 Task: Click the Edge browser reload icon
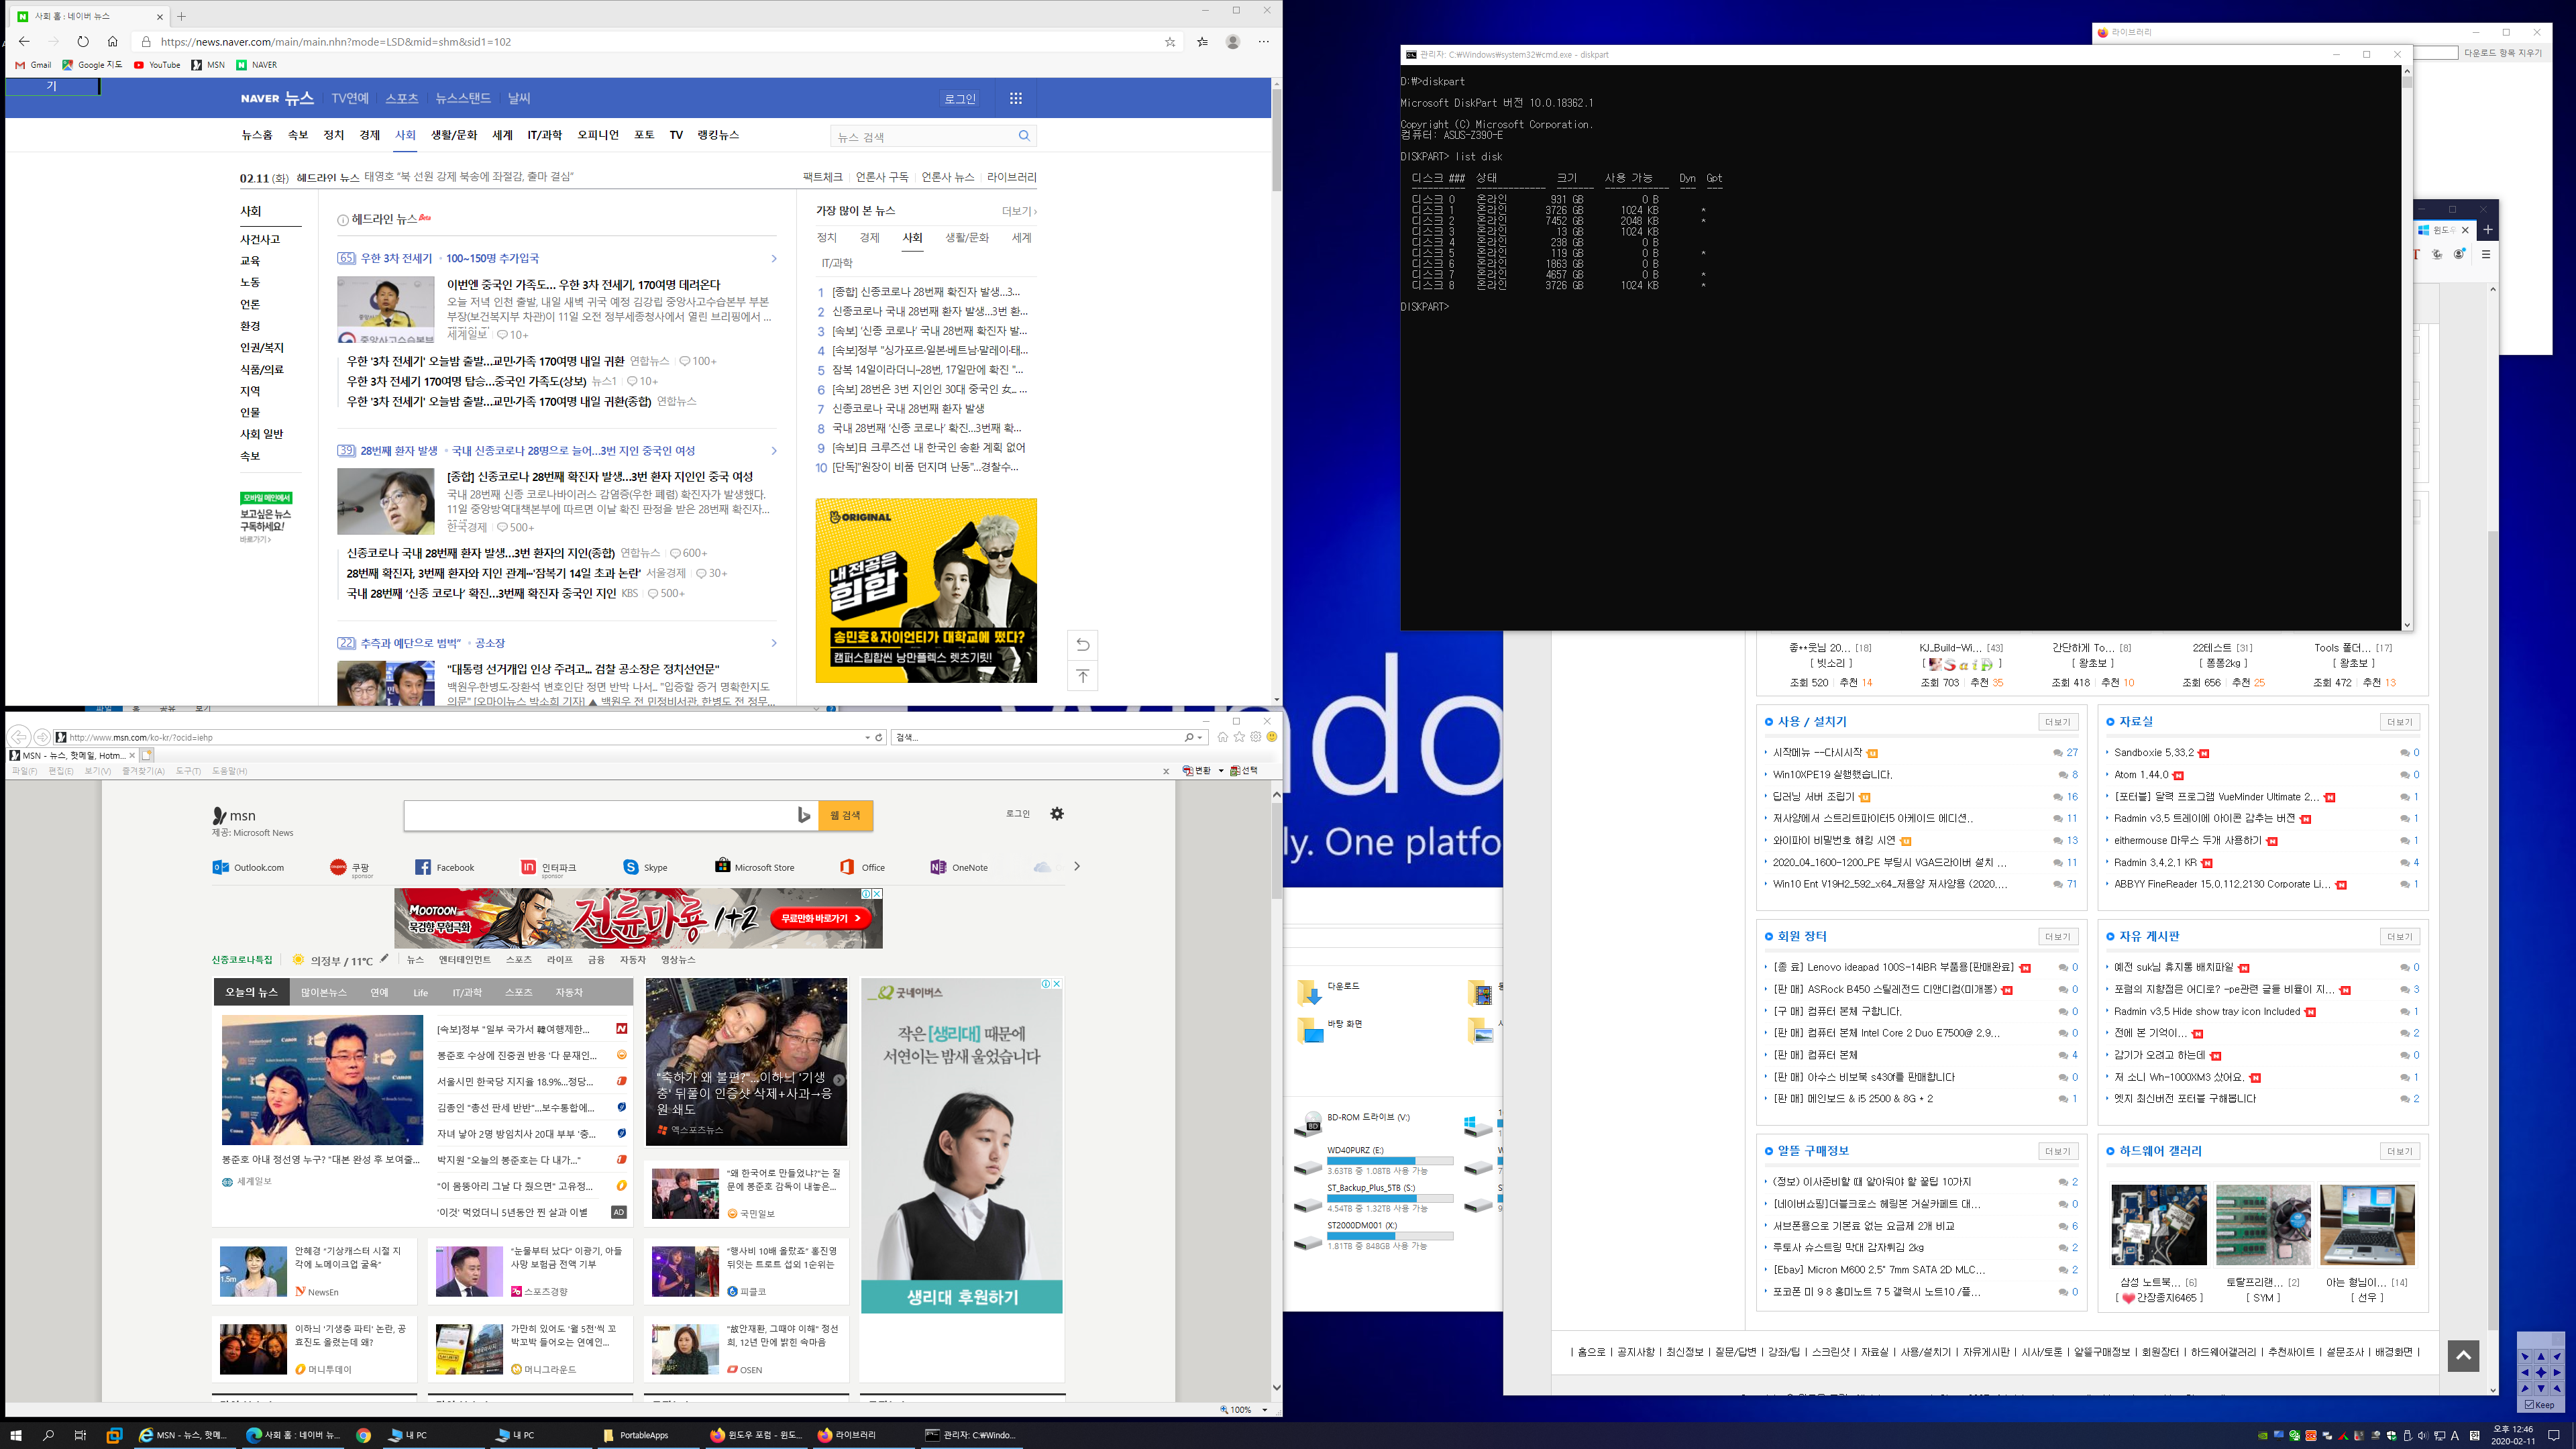pyautogui.click(x=83, y=41)
